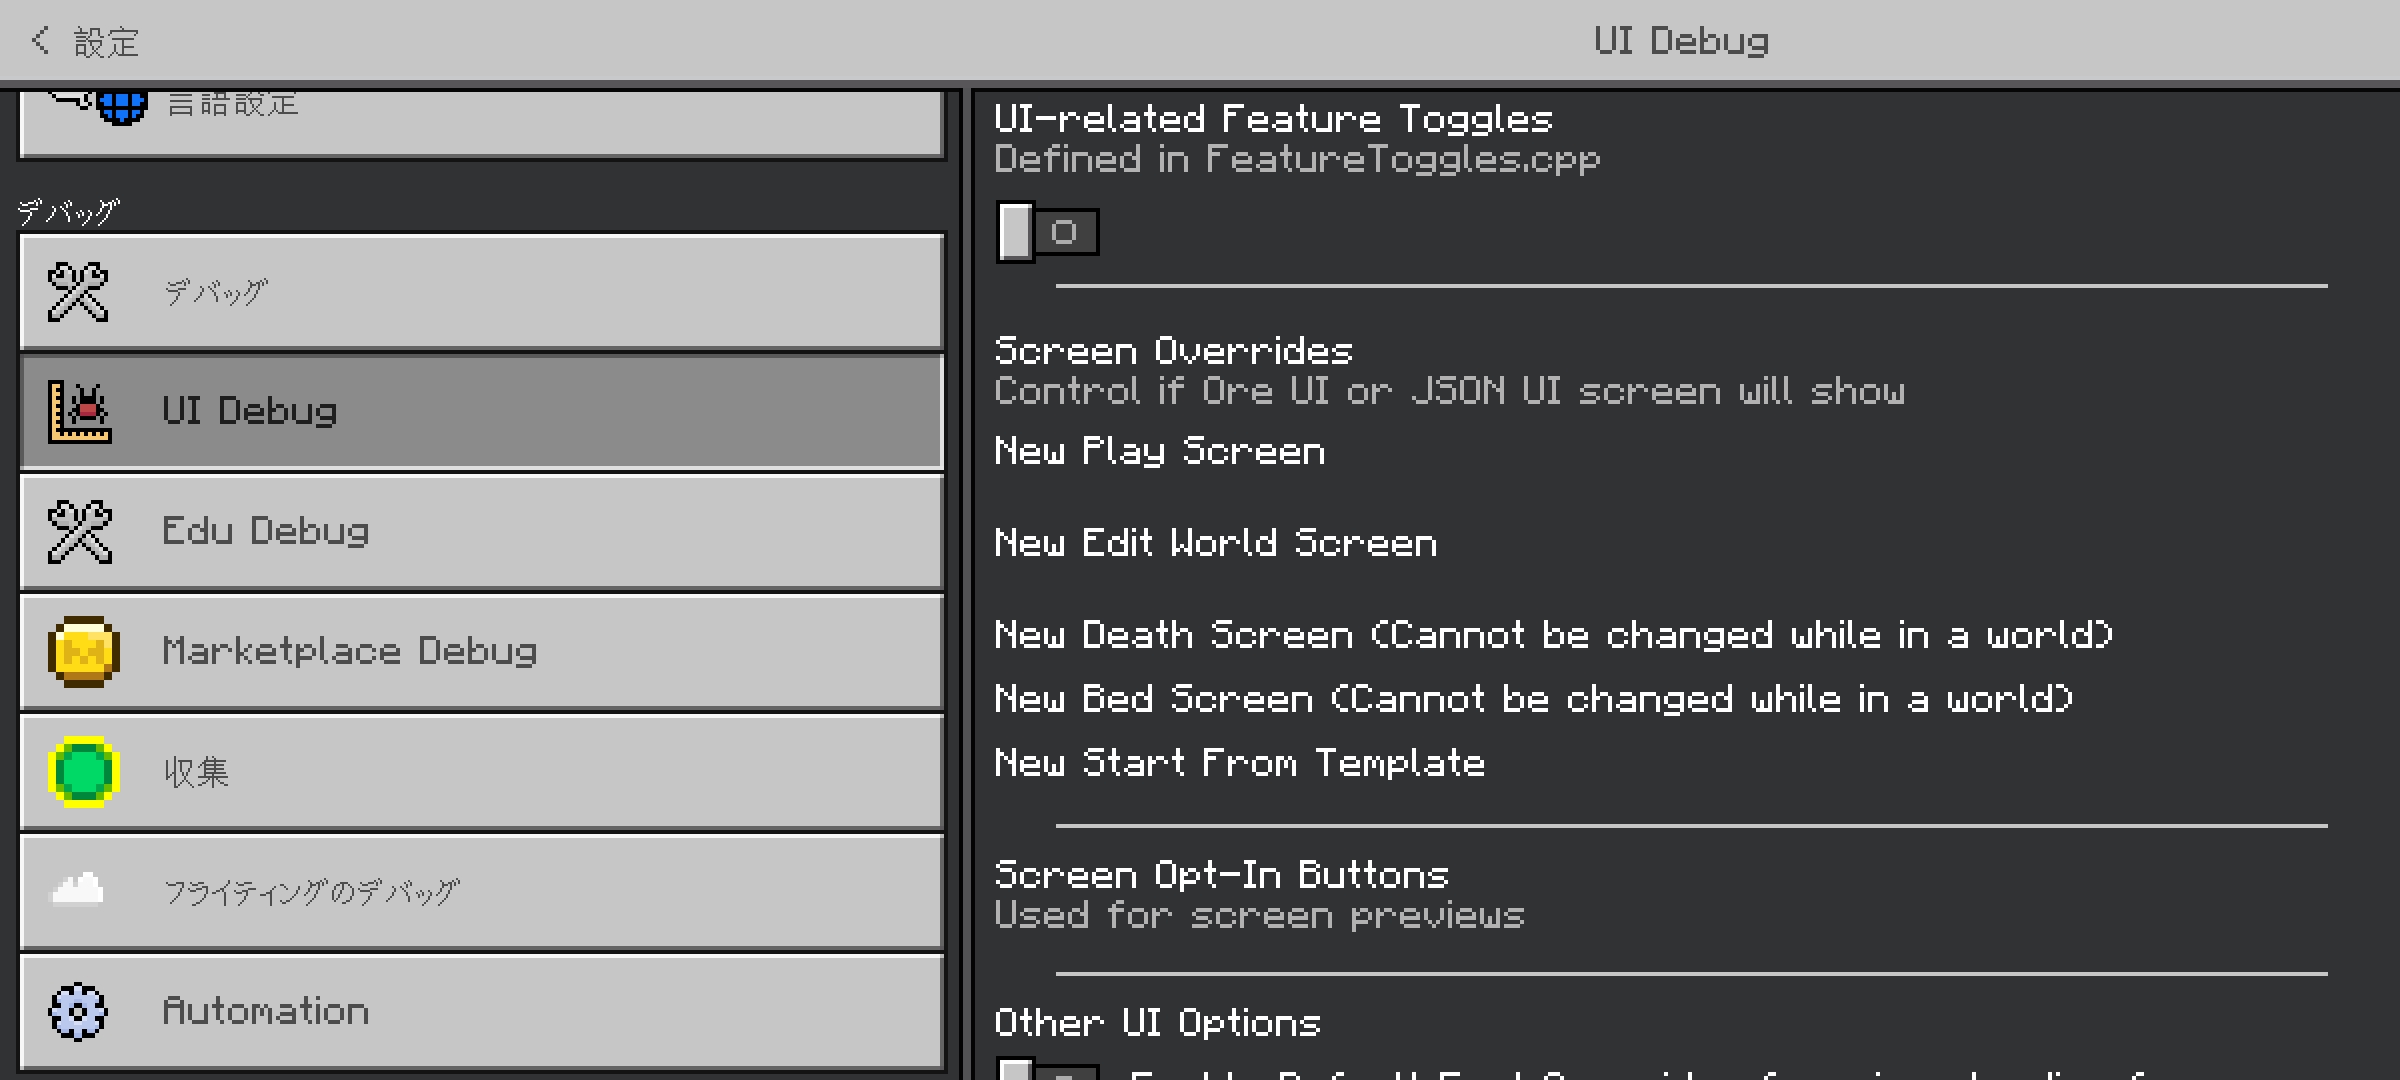2400x1080 pixels.
Task: Toggle the switch under Other UI Options
Action: [1046, 1070]
